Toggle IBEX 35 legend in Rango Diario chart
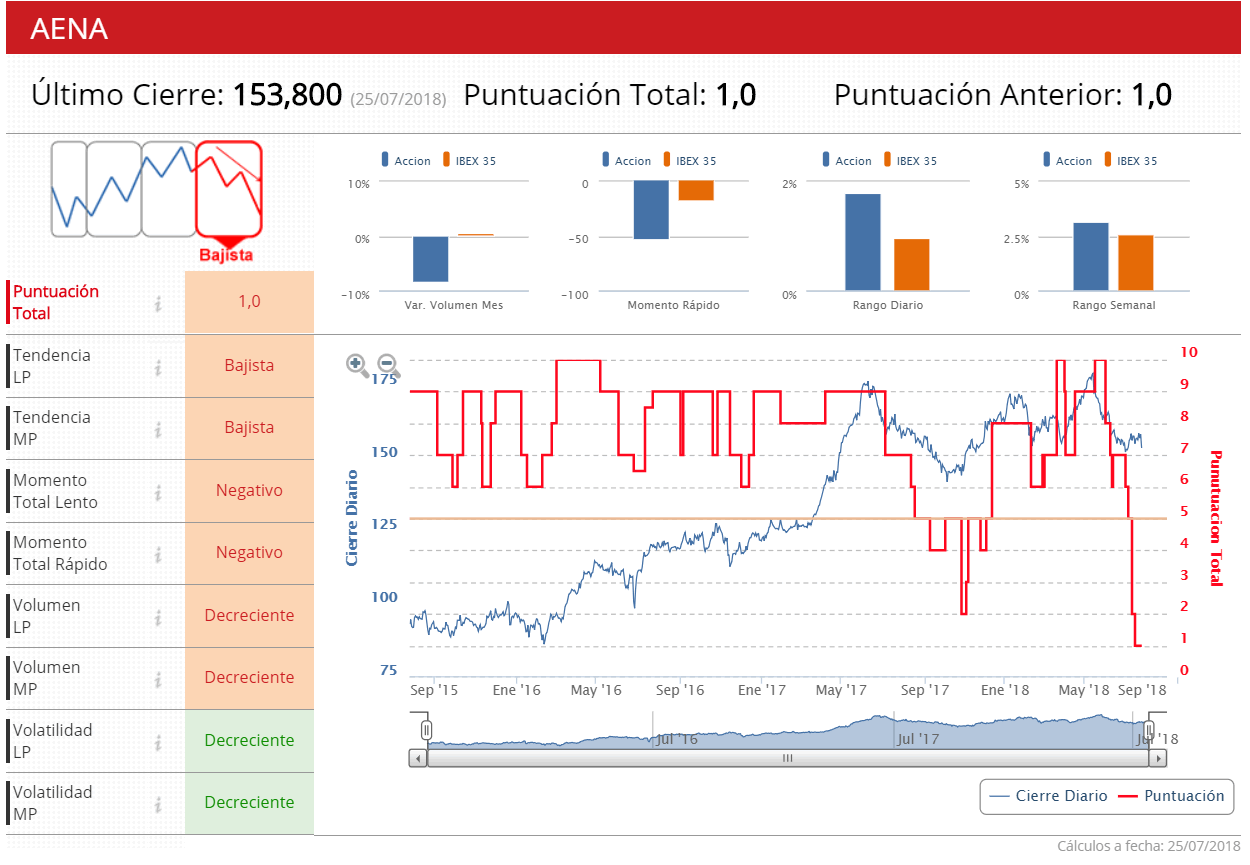1250x865 pixels. coord(910,160)
